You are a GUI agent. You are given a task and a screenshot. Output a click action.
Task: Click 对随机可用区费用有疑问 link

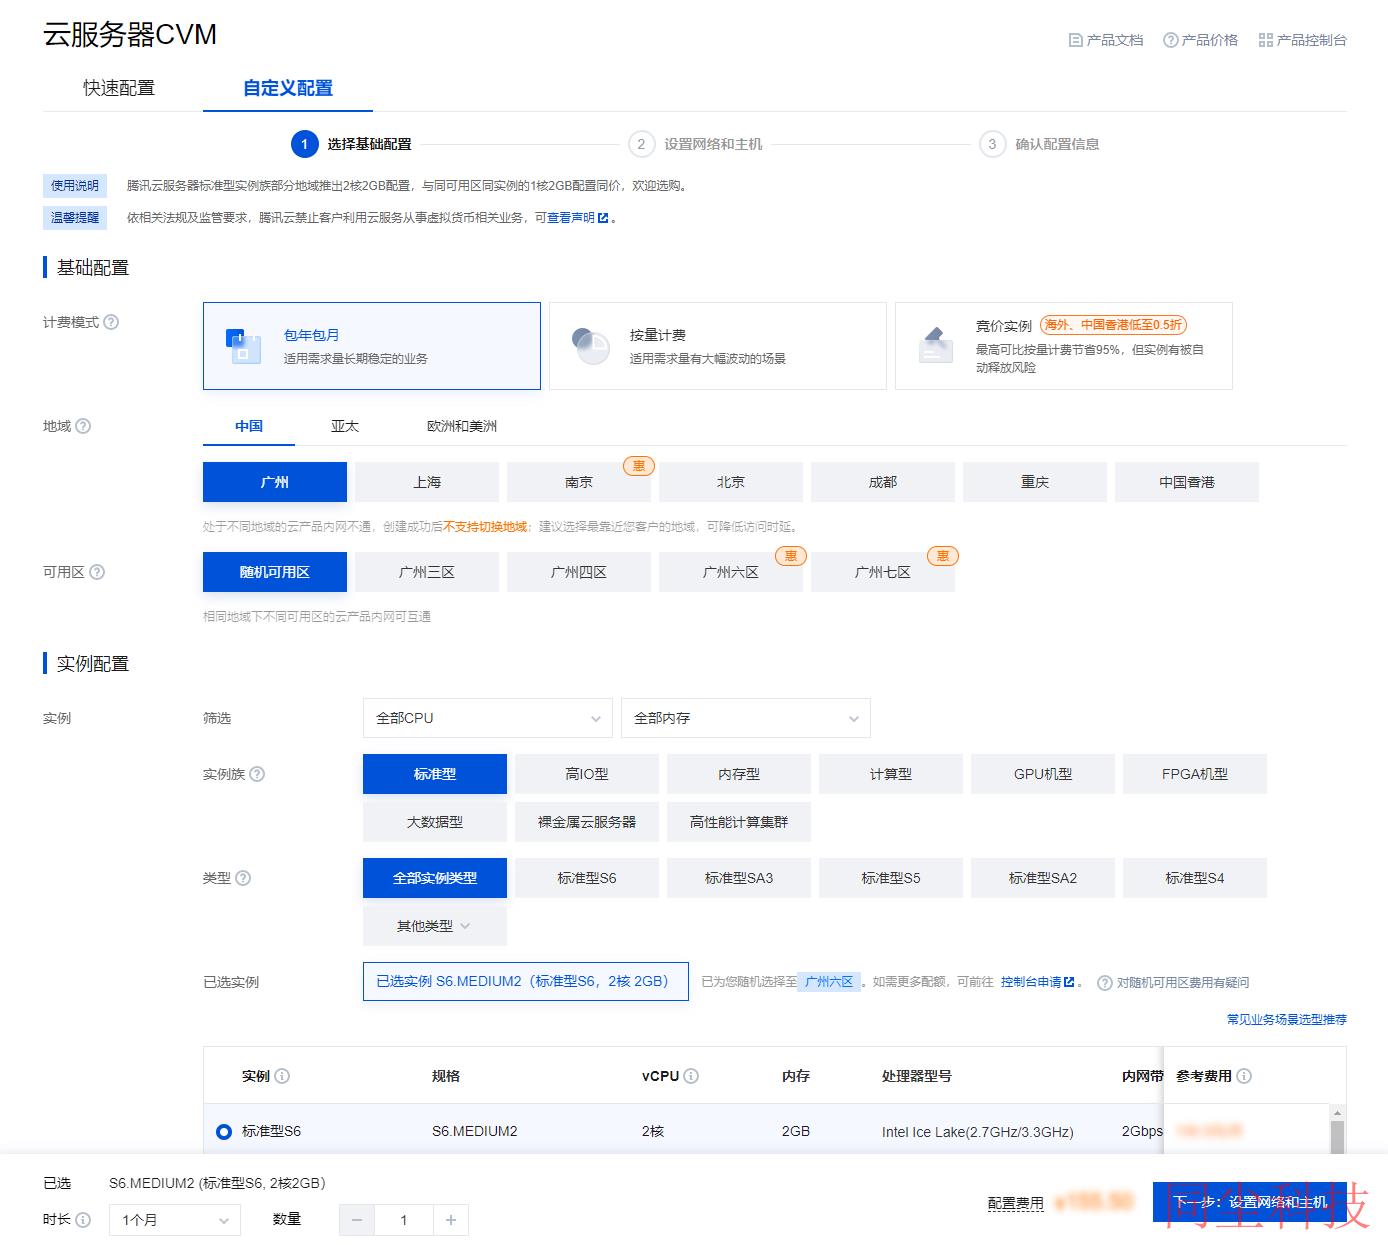point(1183,983)
